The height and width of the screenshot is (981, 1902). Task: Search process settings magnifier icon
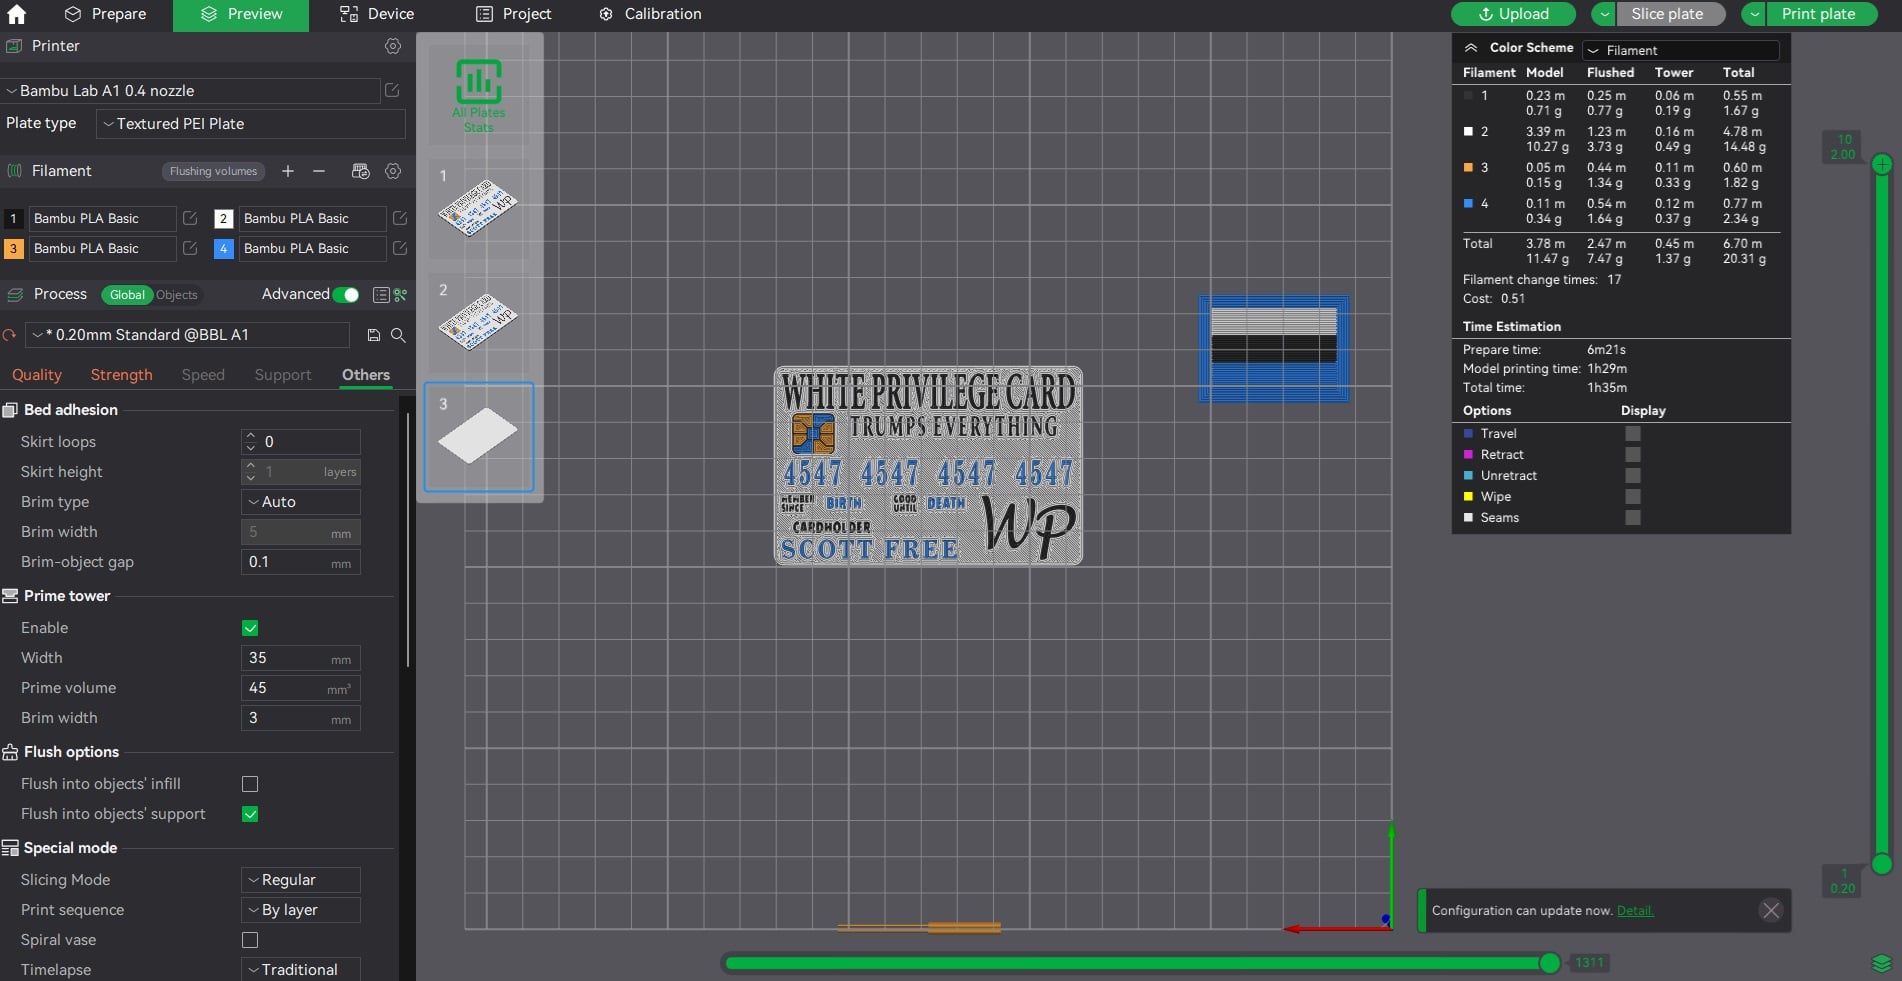pos(398,335)
